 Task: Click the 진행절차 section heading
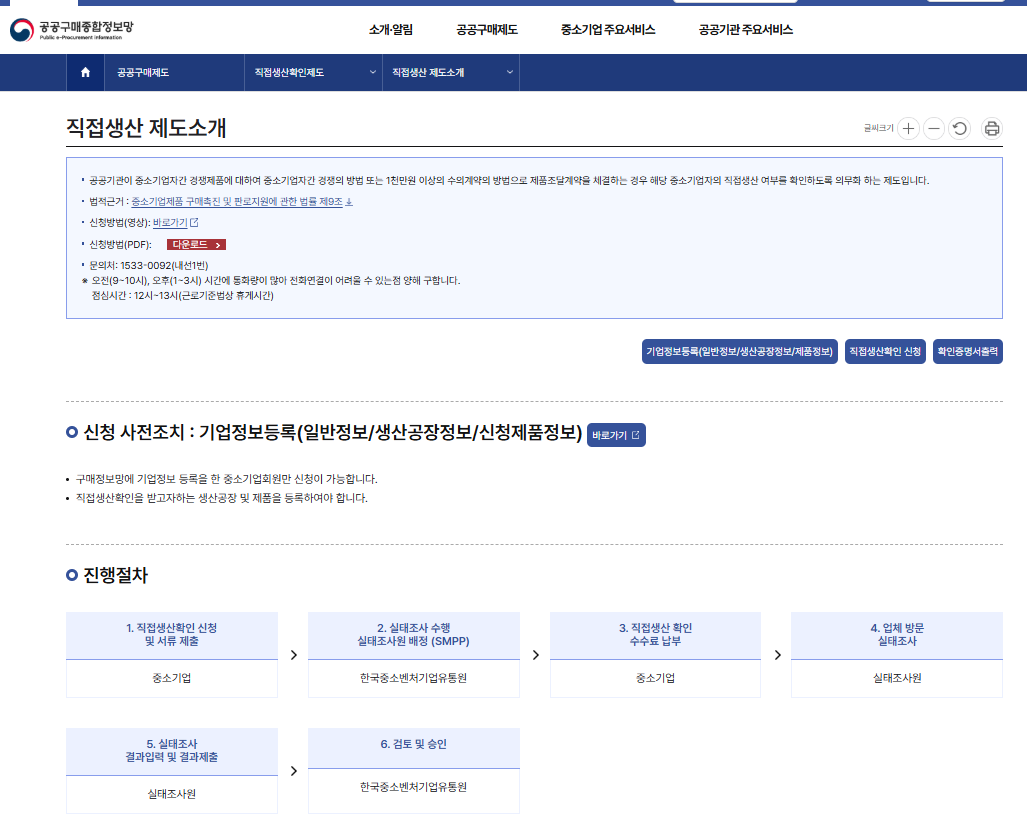[x=115, y=576]
